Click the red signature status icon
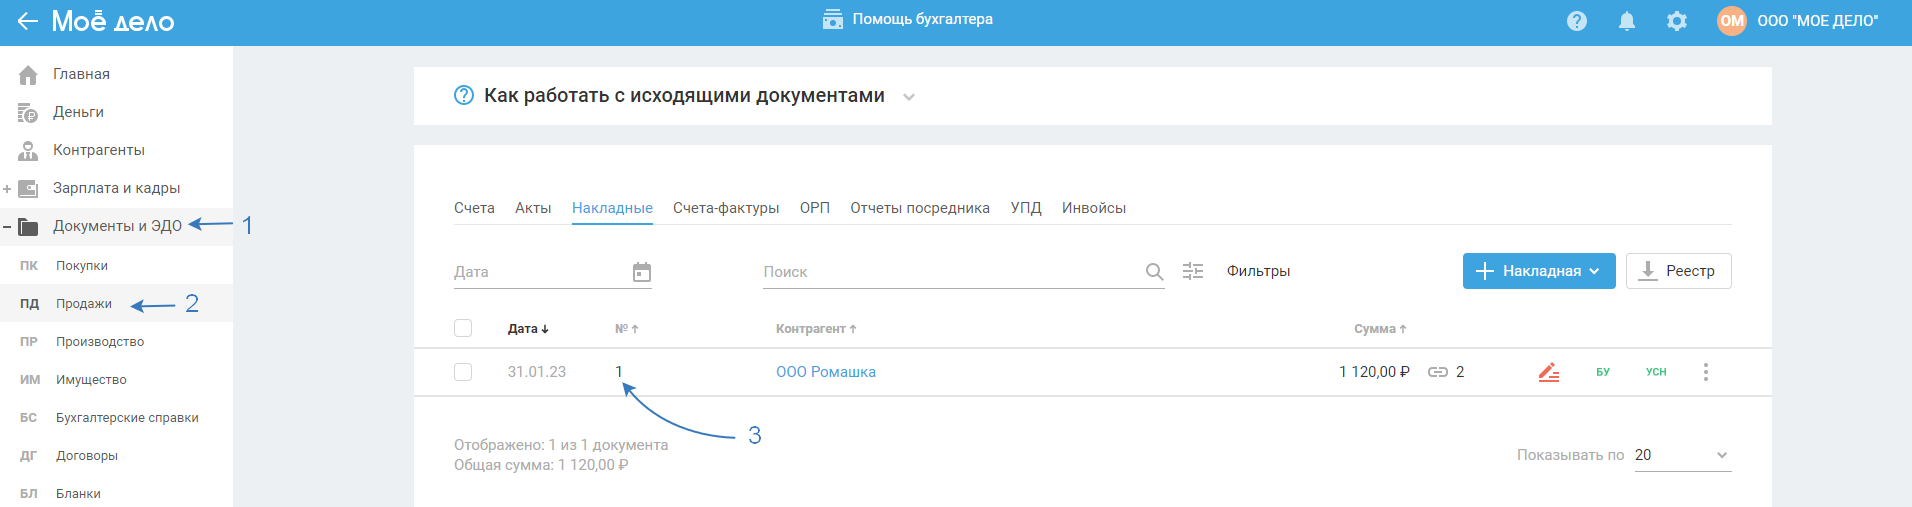 pyautogui.click(x=1549, y=372)
